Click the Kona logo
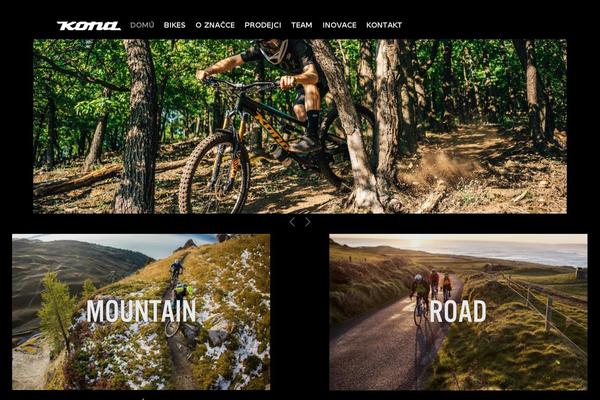This screenshot has height=400, width=600. (x=89, y=26)
